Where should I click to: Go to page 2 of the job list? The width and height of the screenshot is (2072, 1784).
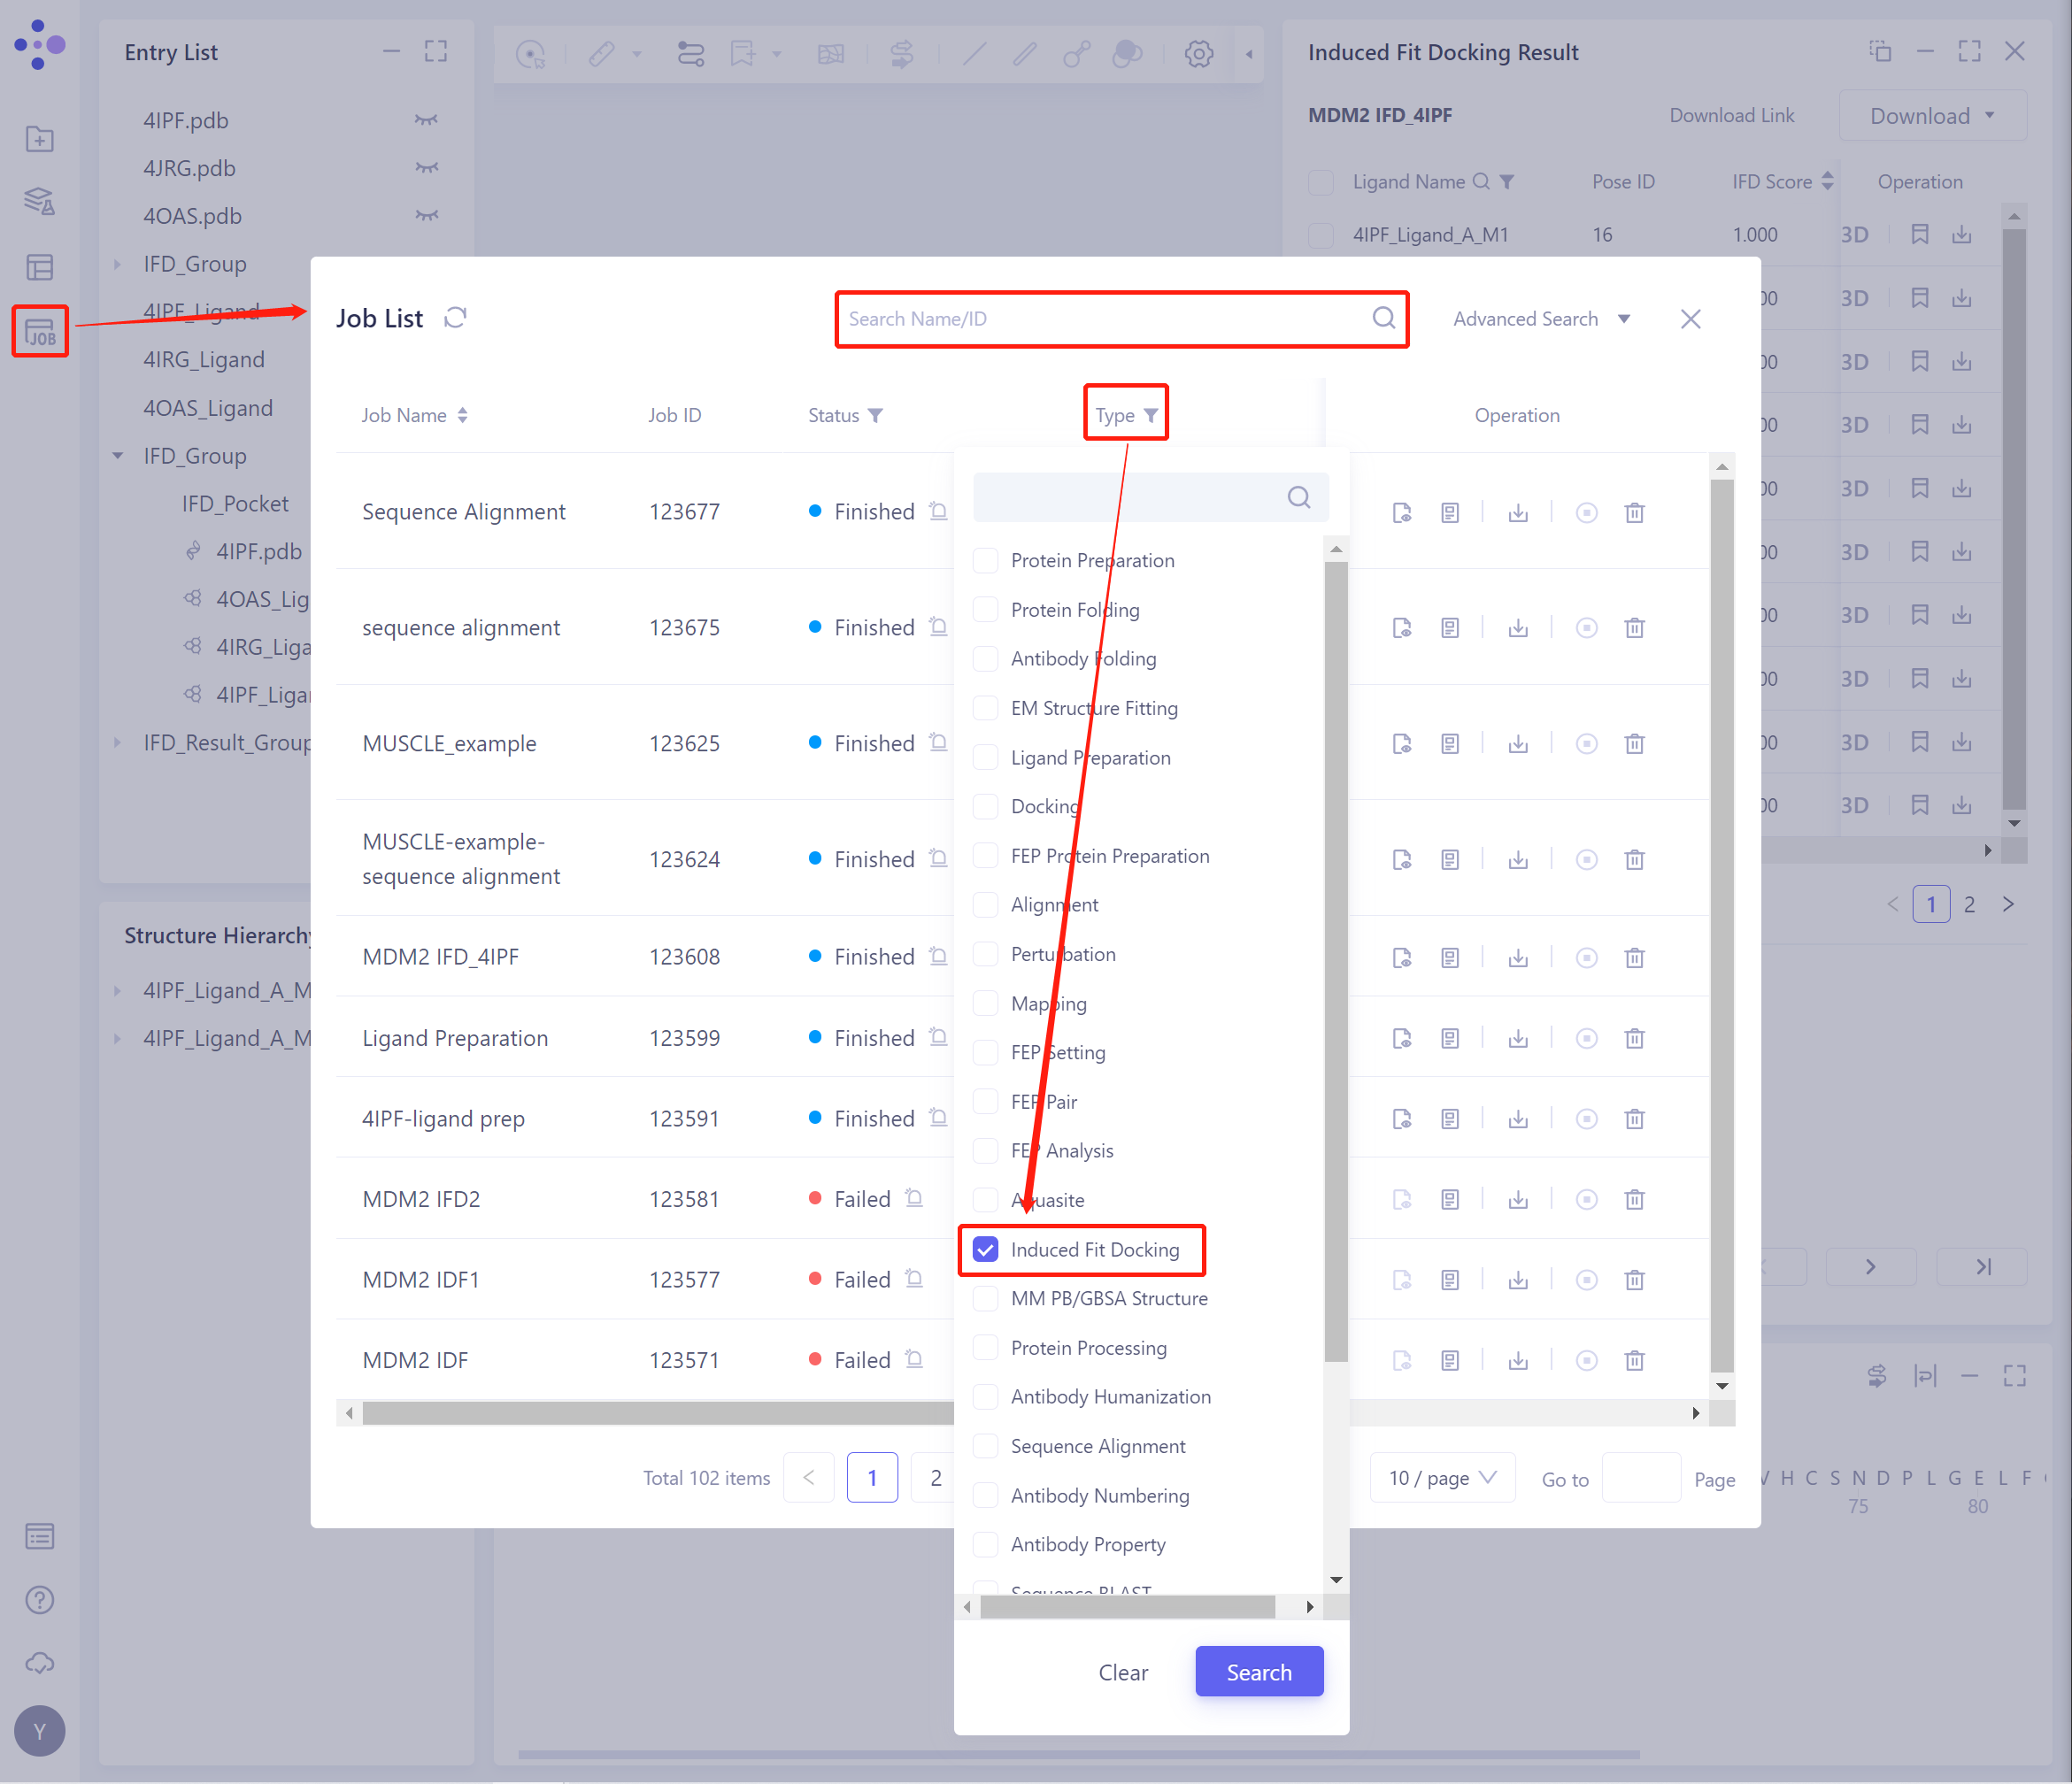pyautogui.click(x=935, y=1478)
